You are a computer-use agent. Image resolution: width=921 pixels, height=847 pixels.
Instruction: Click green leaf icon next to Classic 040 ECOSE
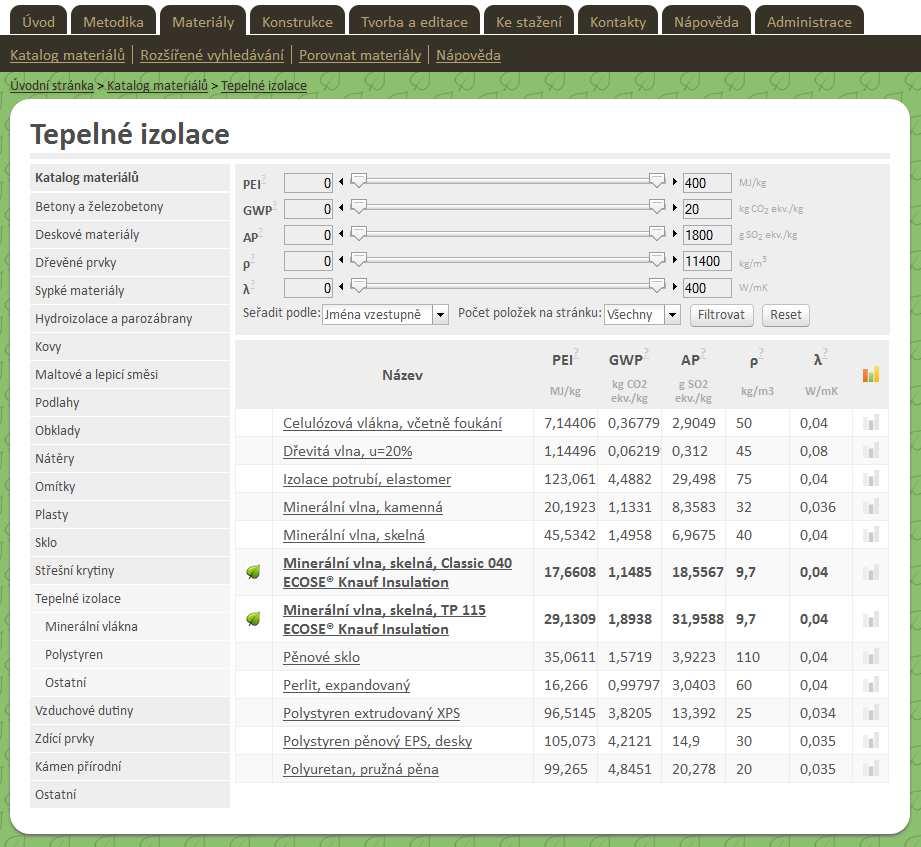pos(253,572)
